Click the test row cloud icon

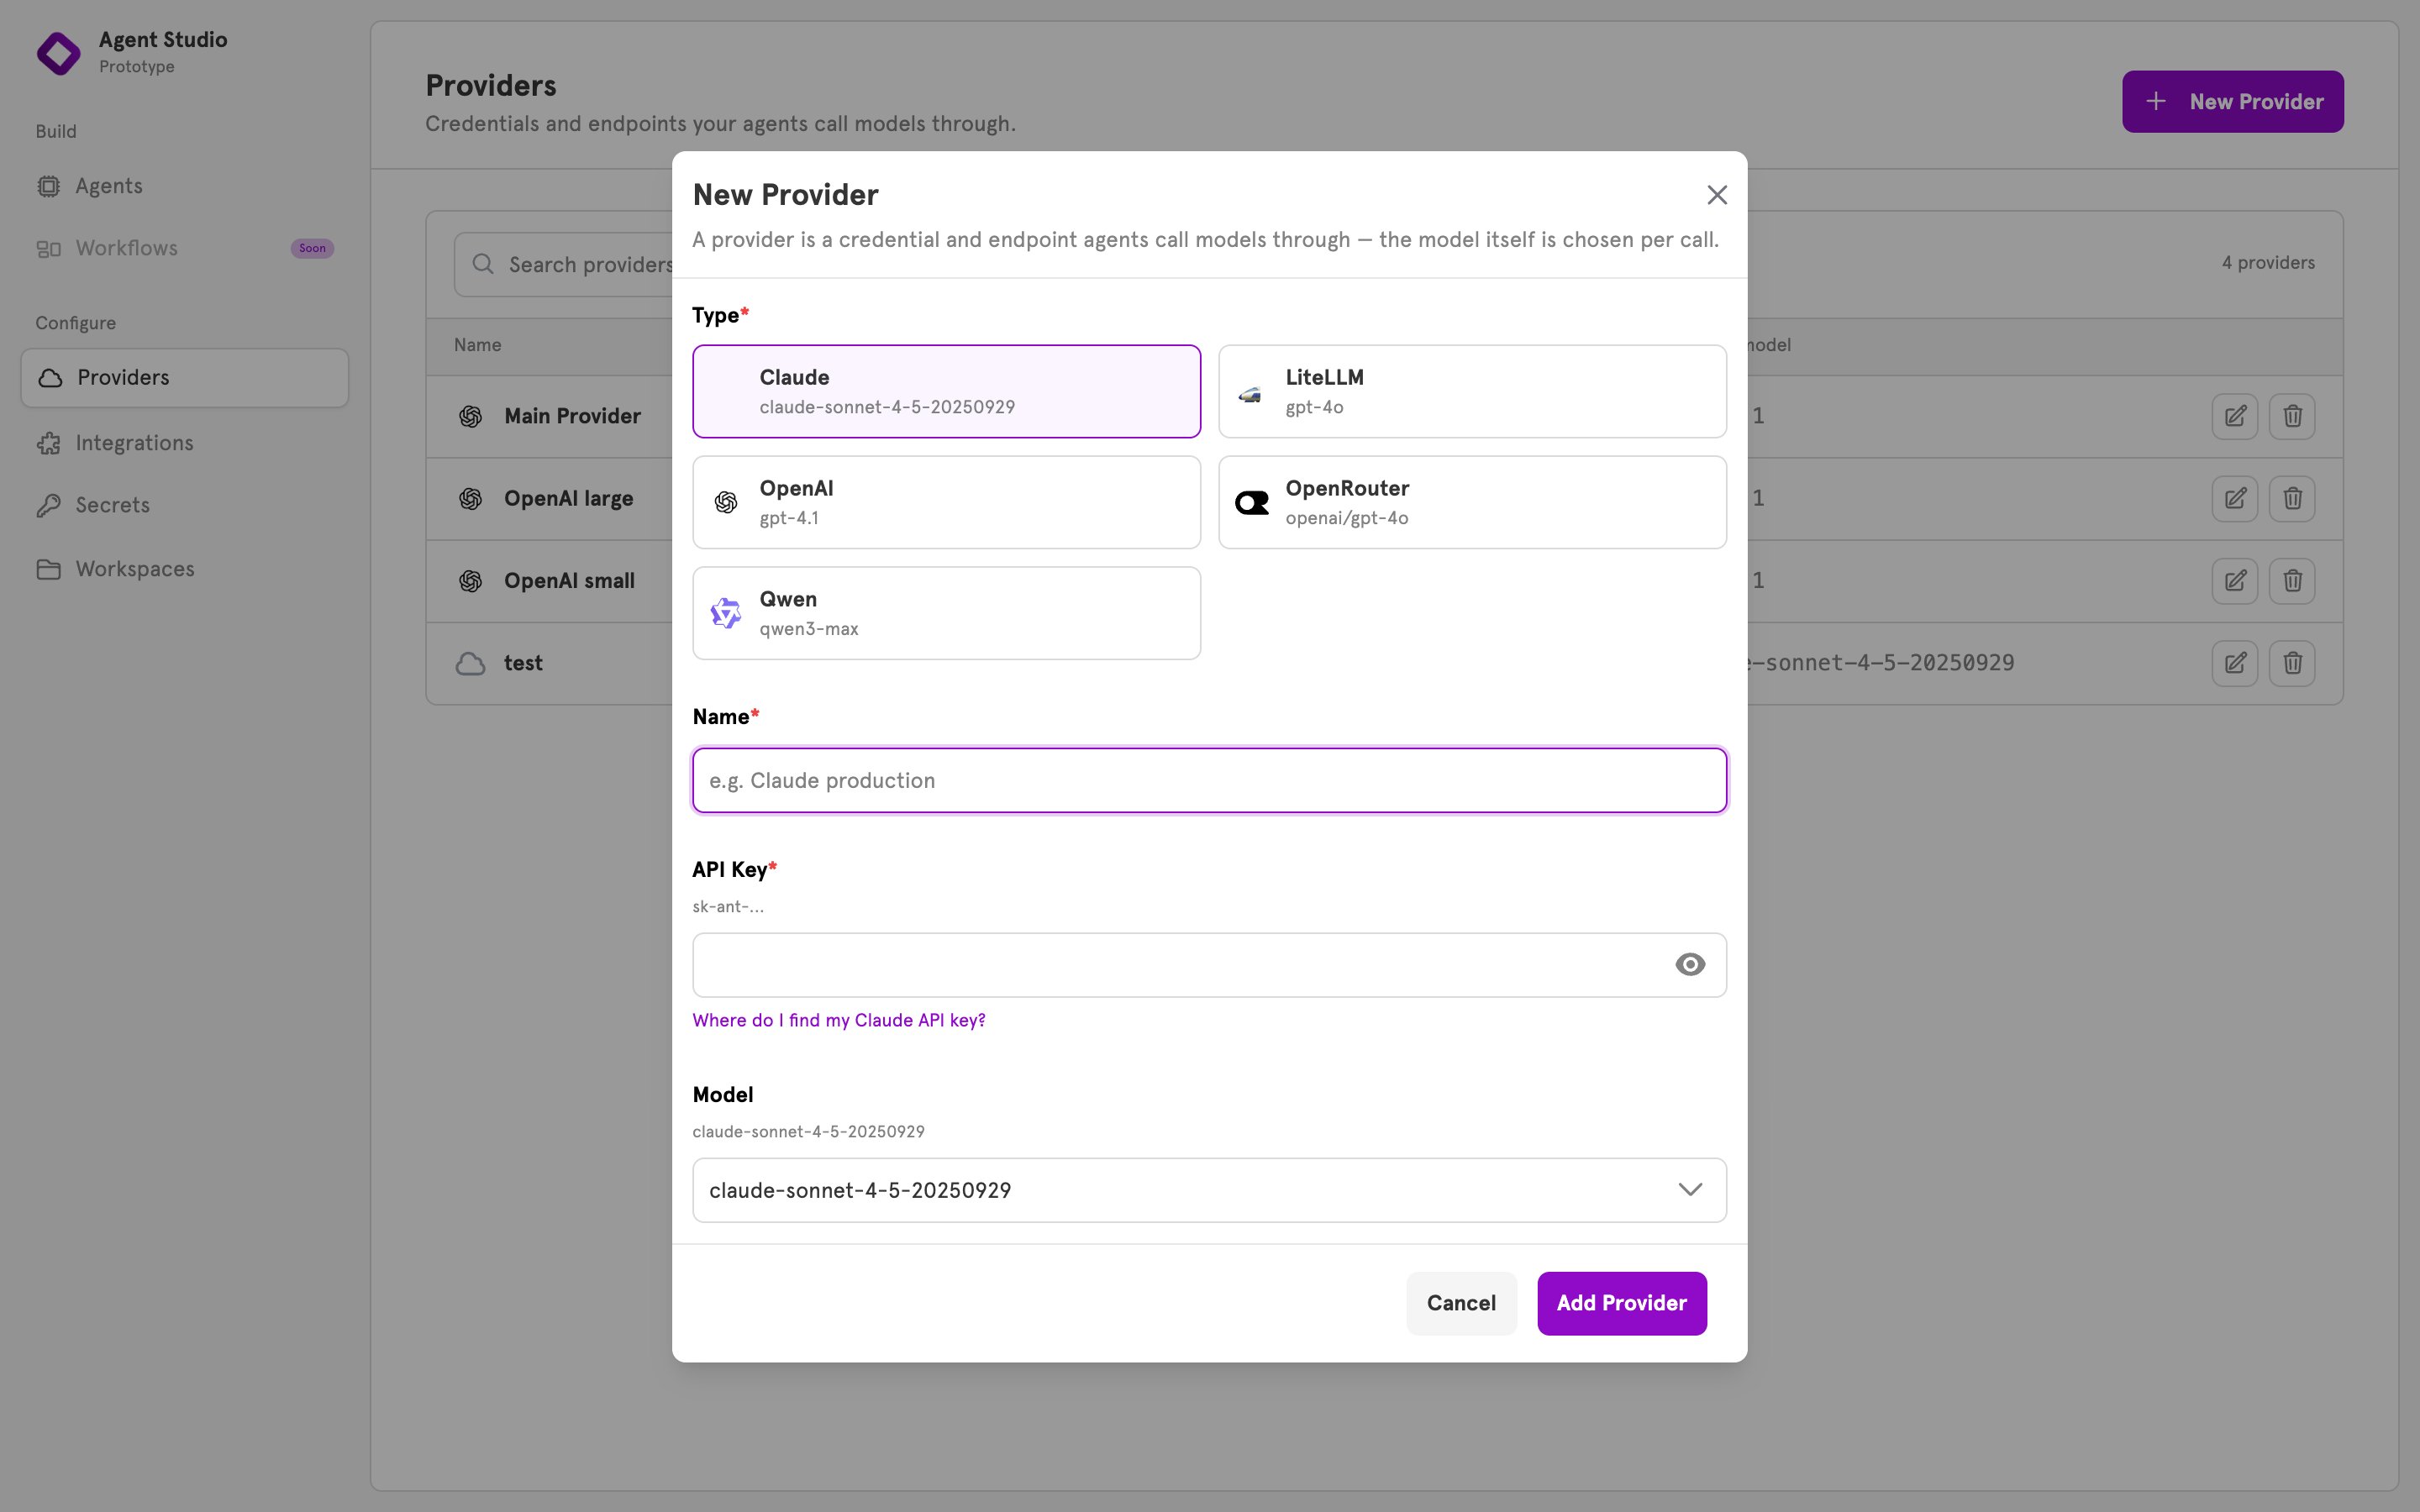pos(470,664)
